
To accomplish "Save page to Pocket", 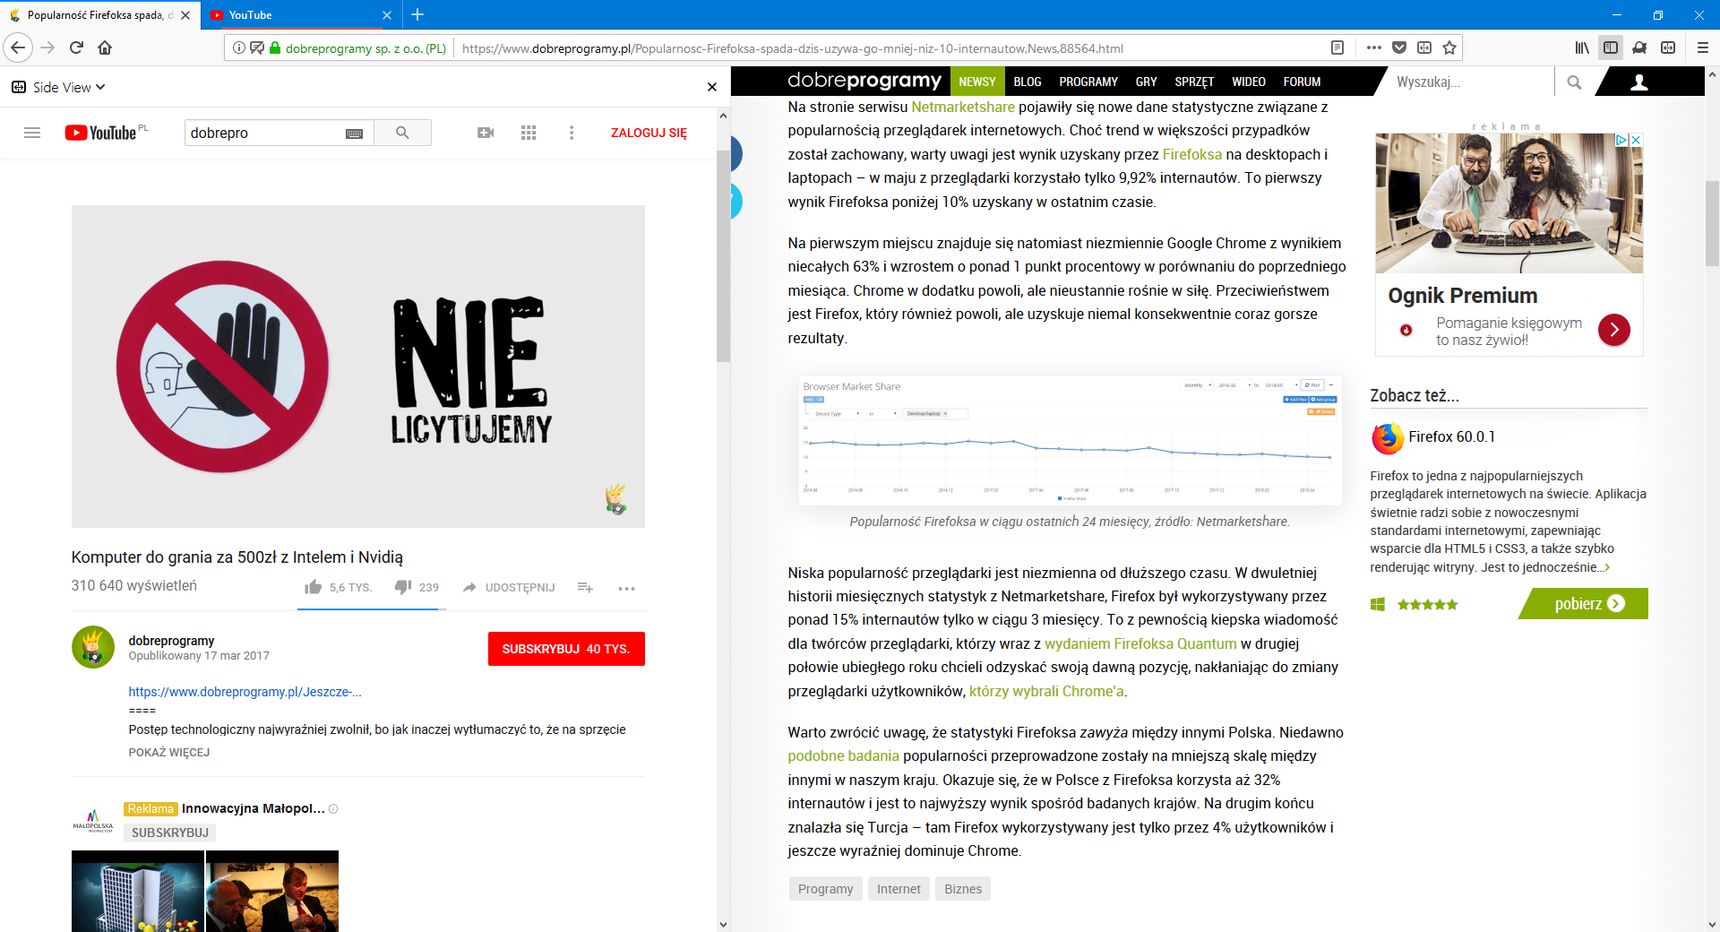I will tap(1399, 47).
